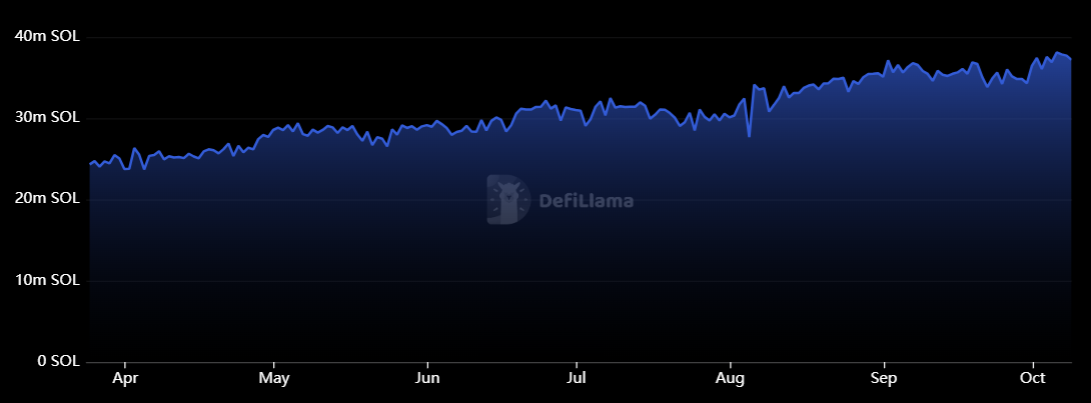Viewport: 1091px width, 403px height.
Task: Click the 30m SOL y-axis label
Action: click(x=47, y=118)
